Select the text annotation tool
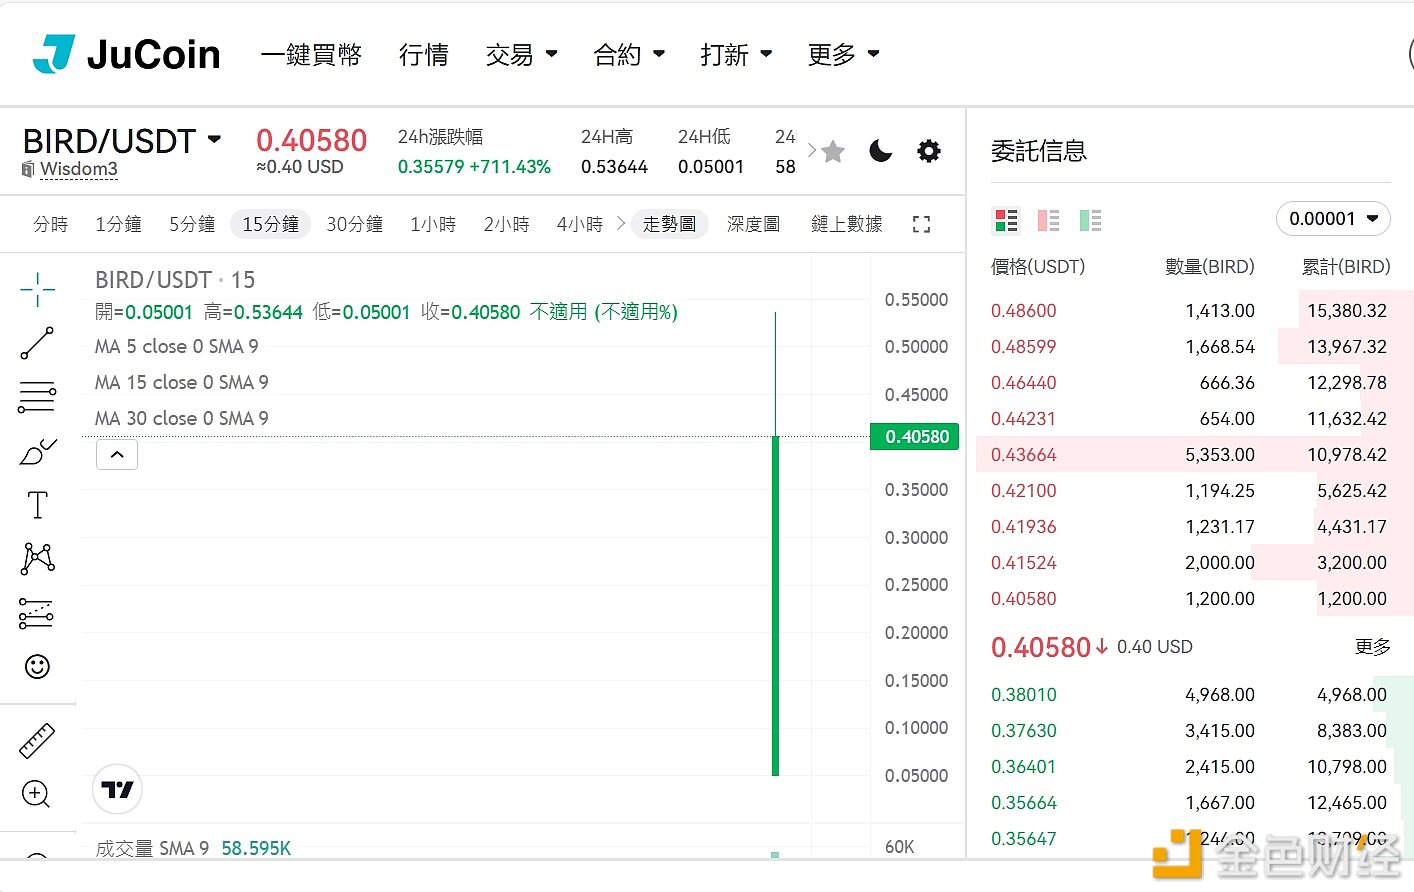The width and height of the screenshot is (1414, 892). click(x=37, y=505)
